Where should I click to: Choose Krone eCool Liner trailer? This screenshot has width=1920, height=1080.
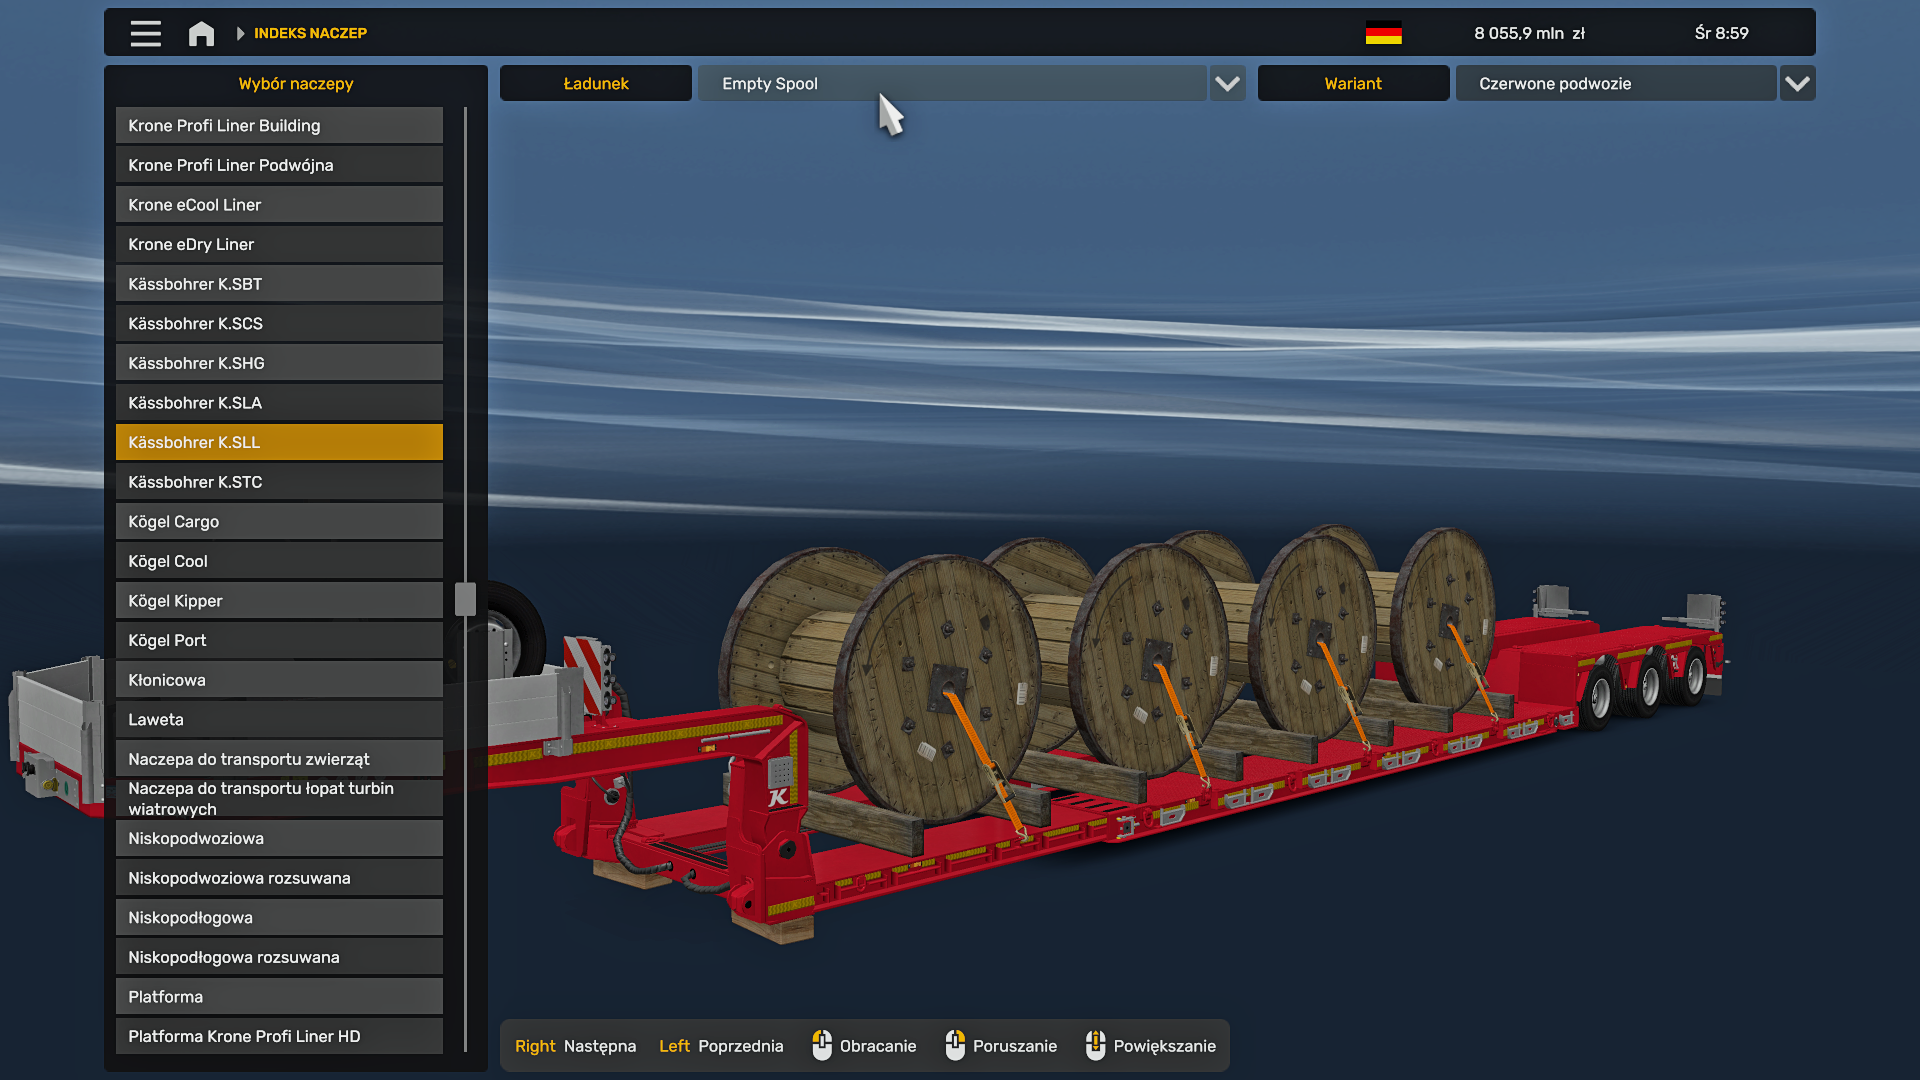tap(279, 205)
